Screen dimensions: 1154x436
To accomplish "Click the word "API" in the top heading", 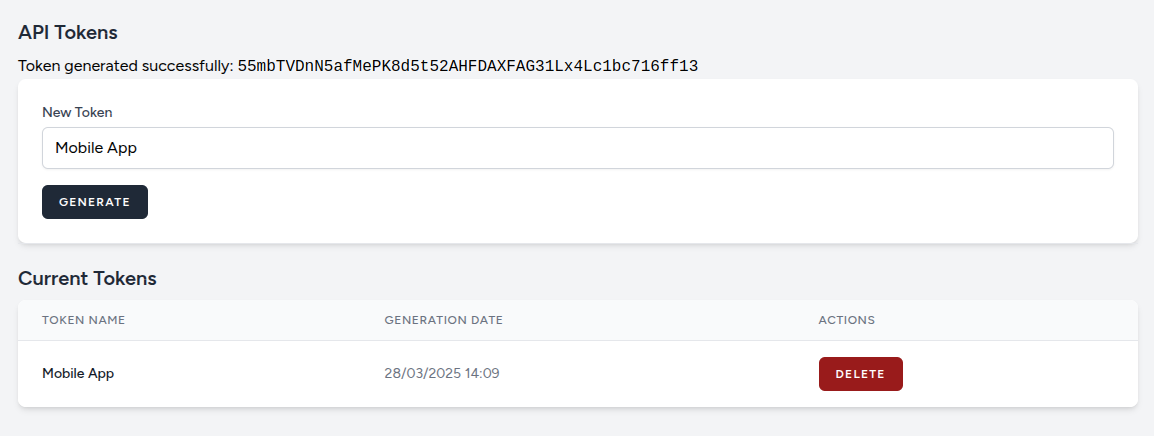I will coord(34,32).
